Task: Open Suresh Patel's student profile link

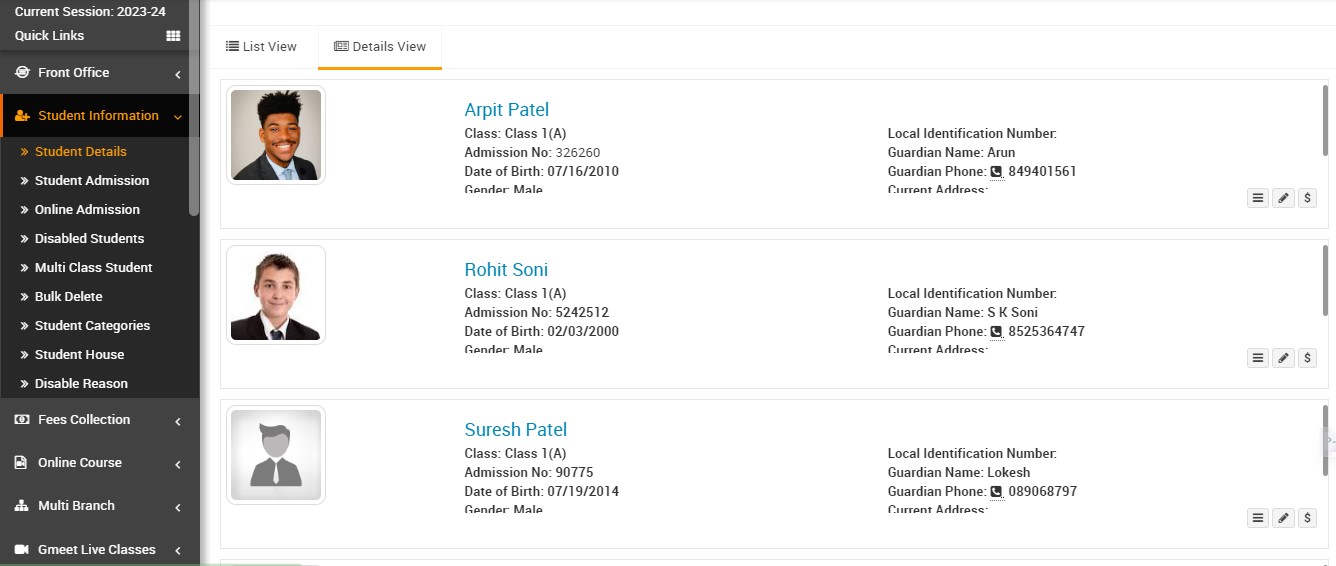Action: point(515,430)
